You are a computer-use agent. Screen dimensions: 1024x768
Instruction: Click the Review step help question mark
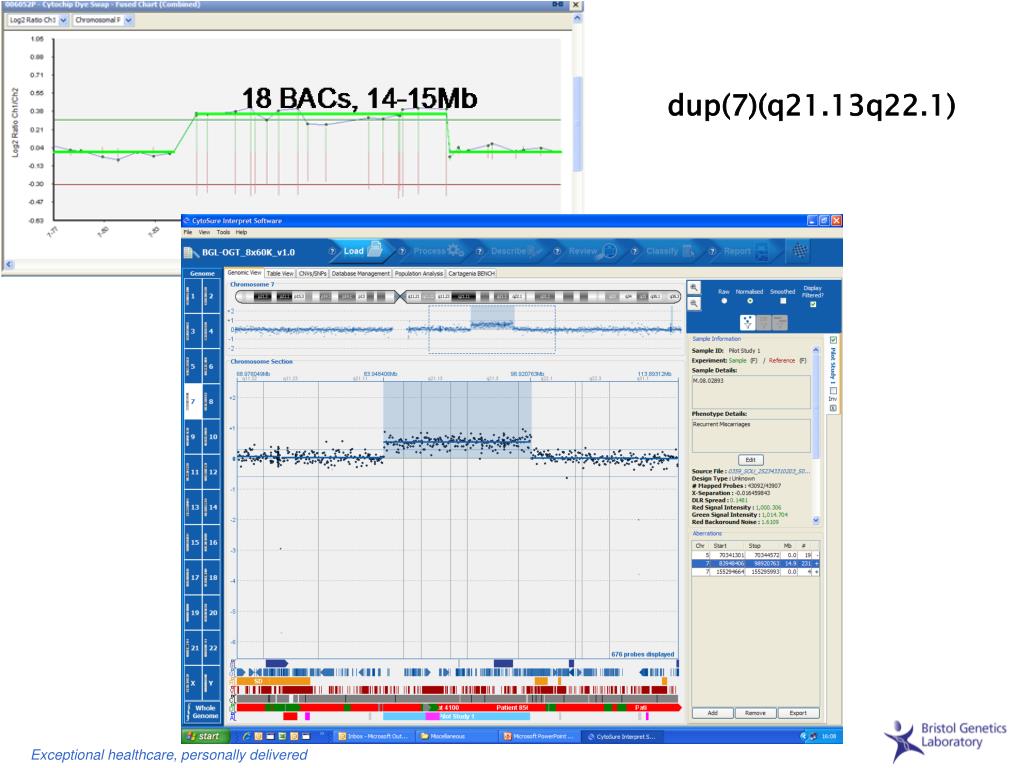tap(557, 251)
